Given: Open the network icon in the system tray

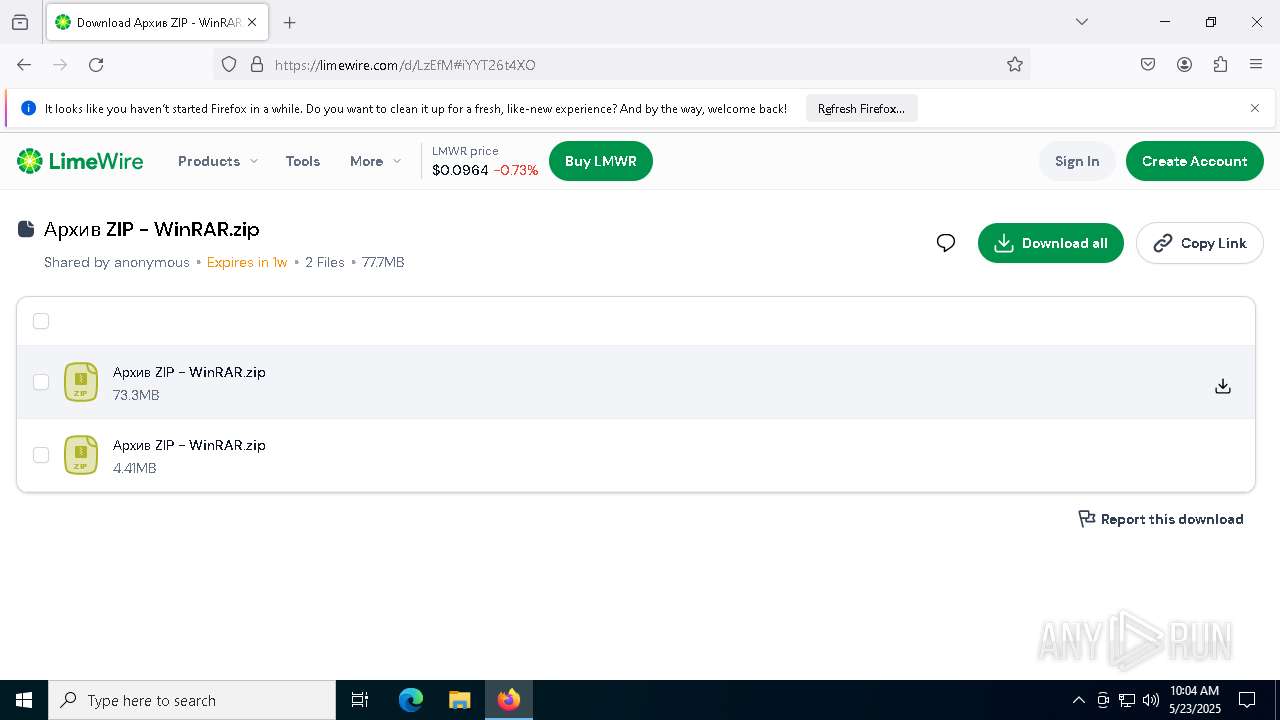Looking at the screenshot, I should tap(1126, 700).
